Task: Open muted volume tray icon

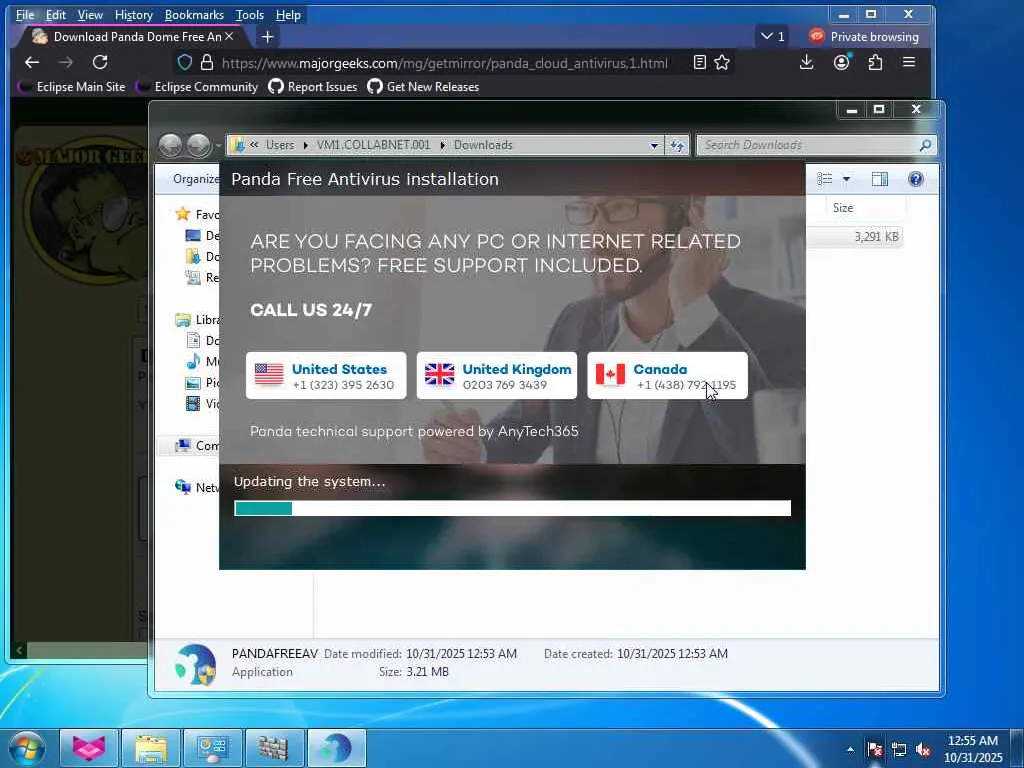Action: (923, 750)
